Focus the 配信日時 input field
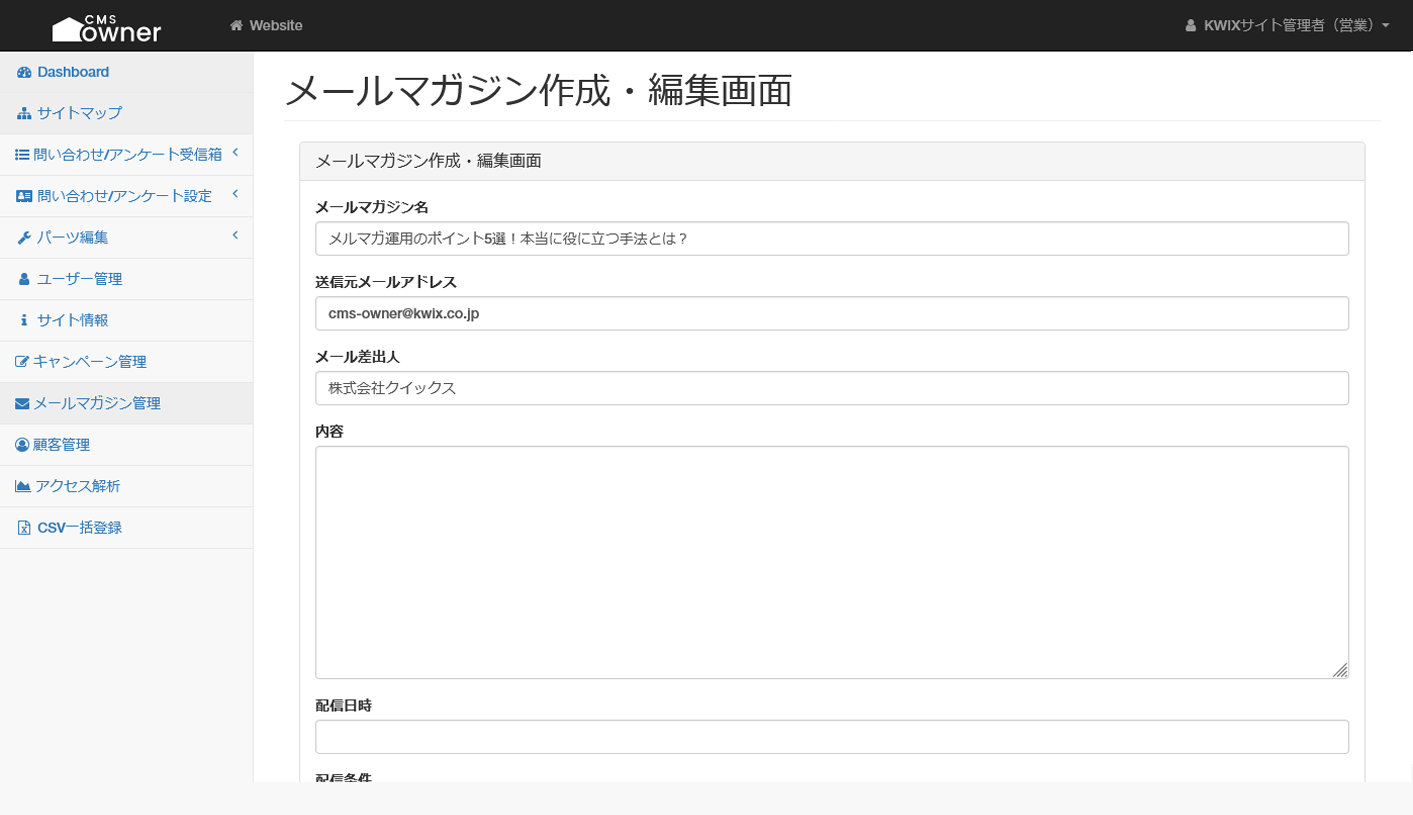This screenshot has width=1413, height=815. click(832, 737)
